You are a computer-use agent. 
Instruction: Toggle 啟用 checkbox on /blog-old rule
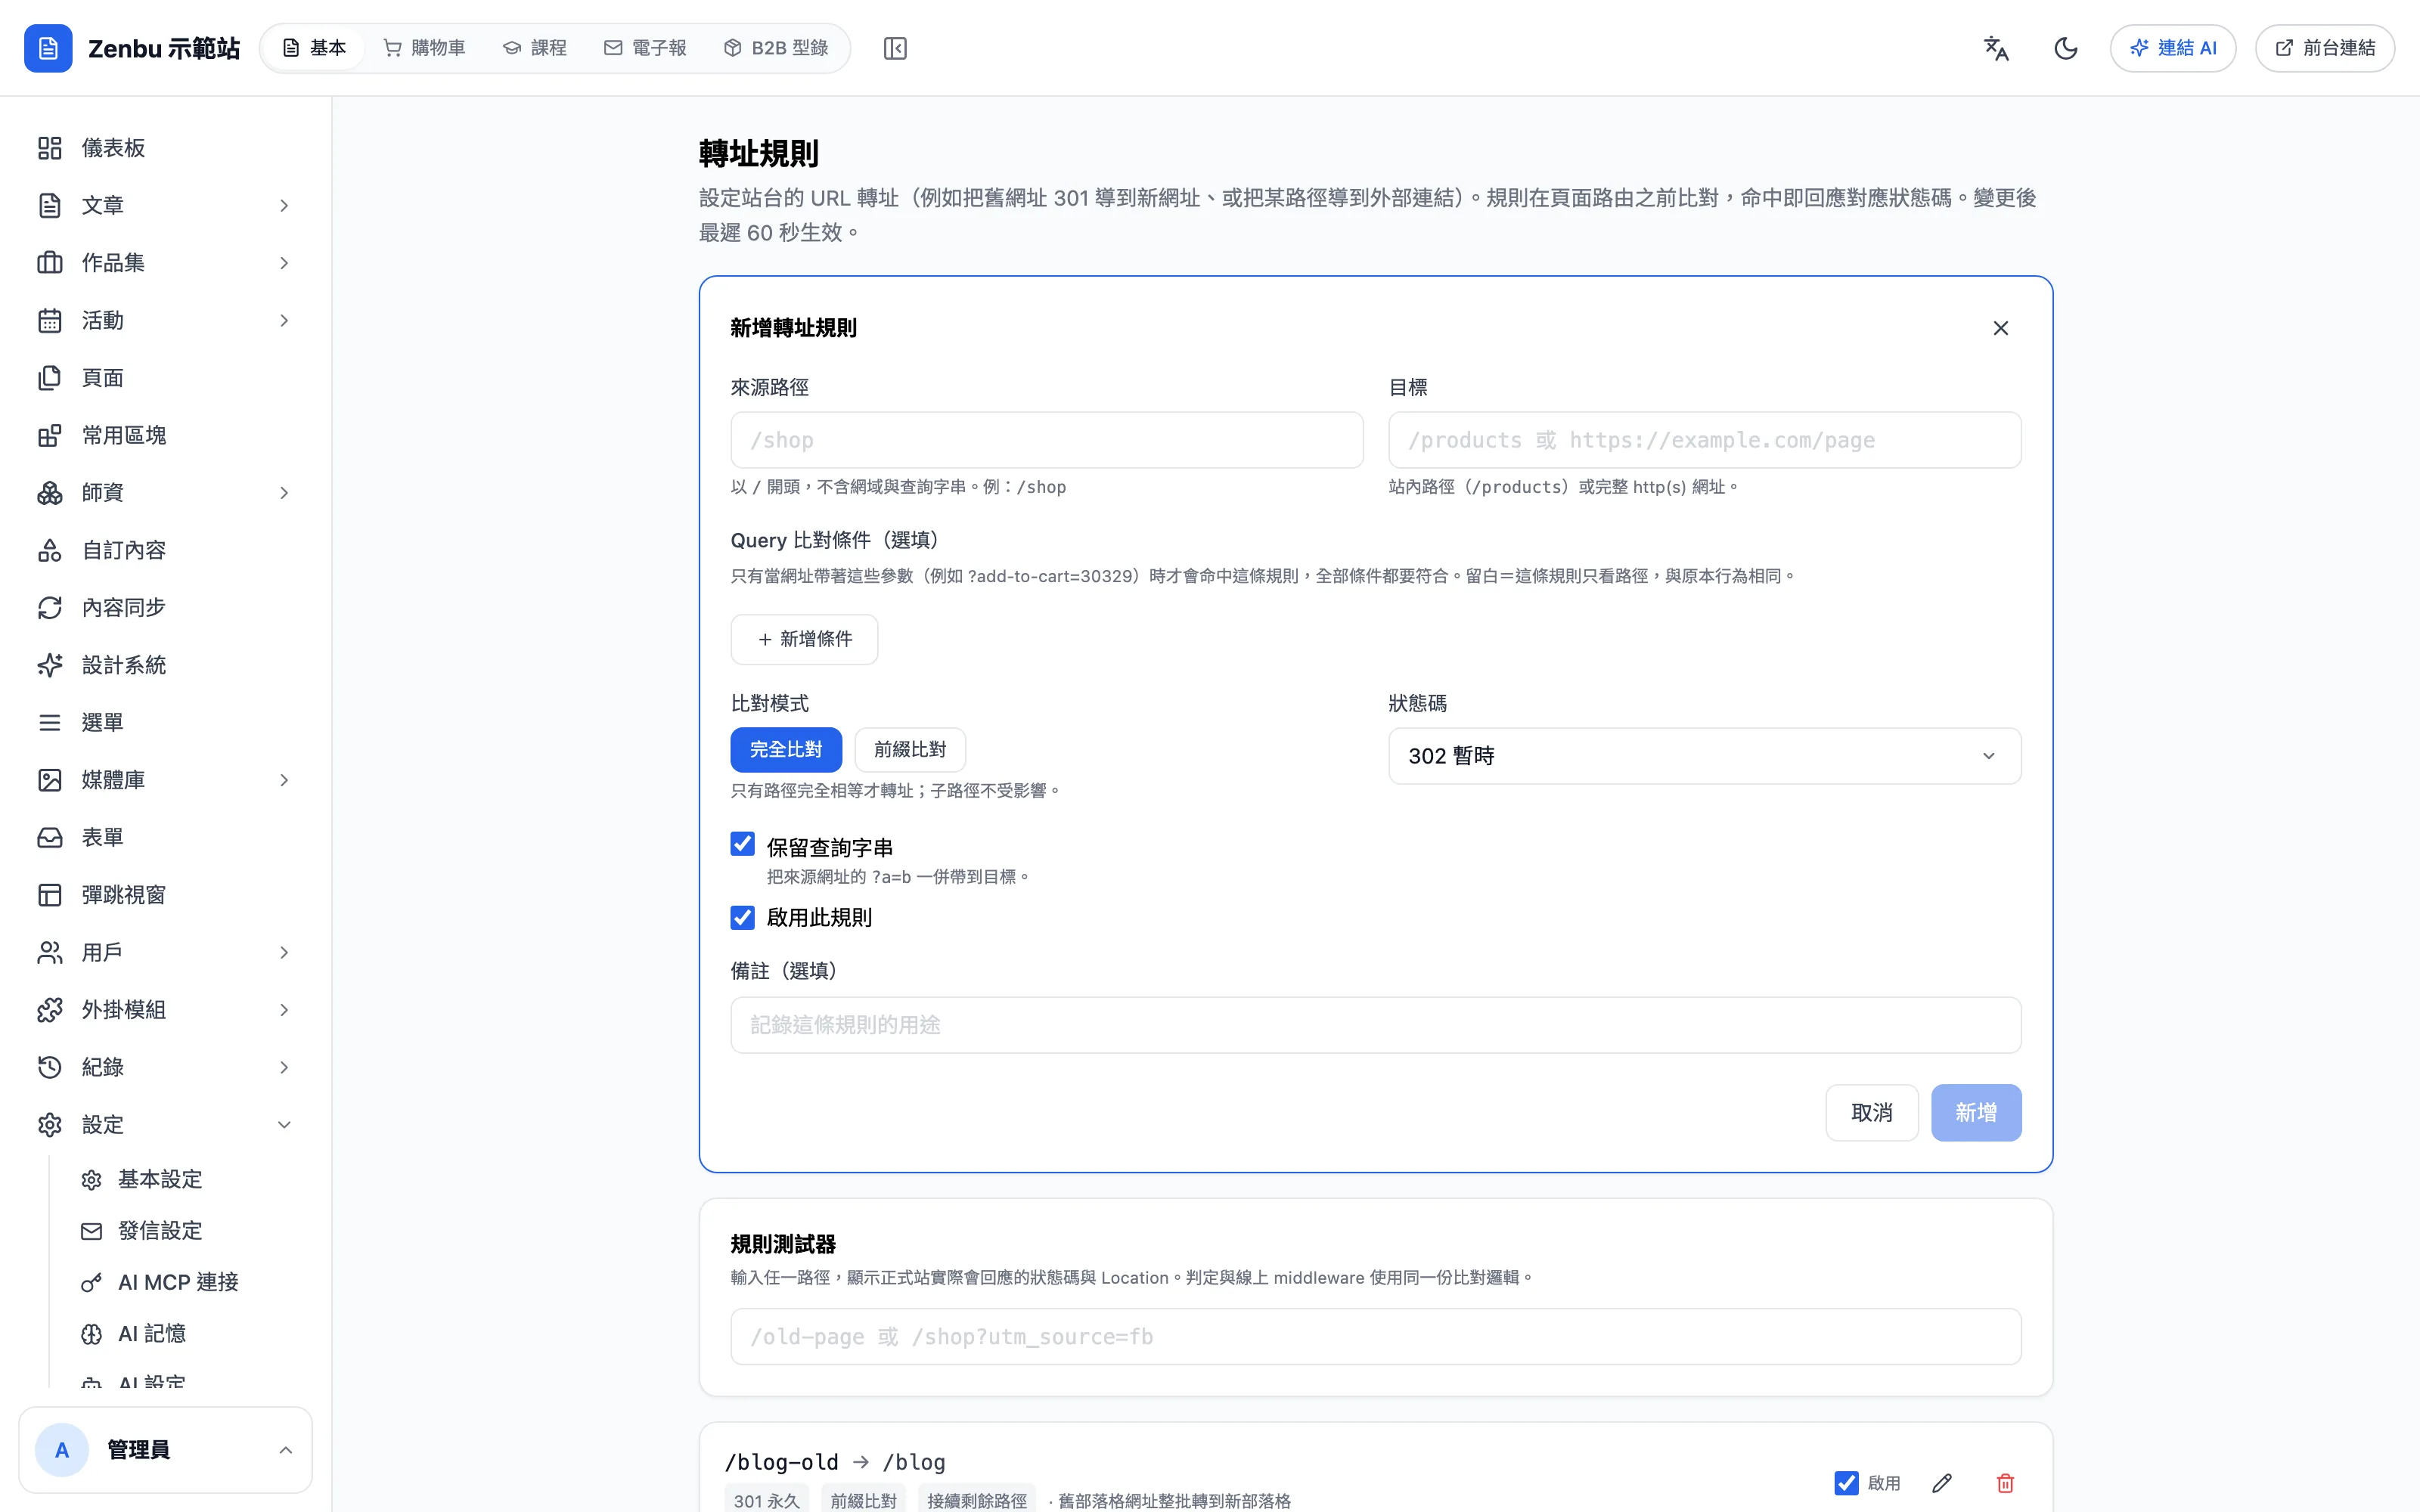tap(1846, 1483)
